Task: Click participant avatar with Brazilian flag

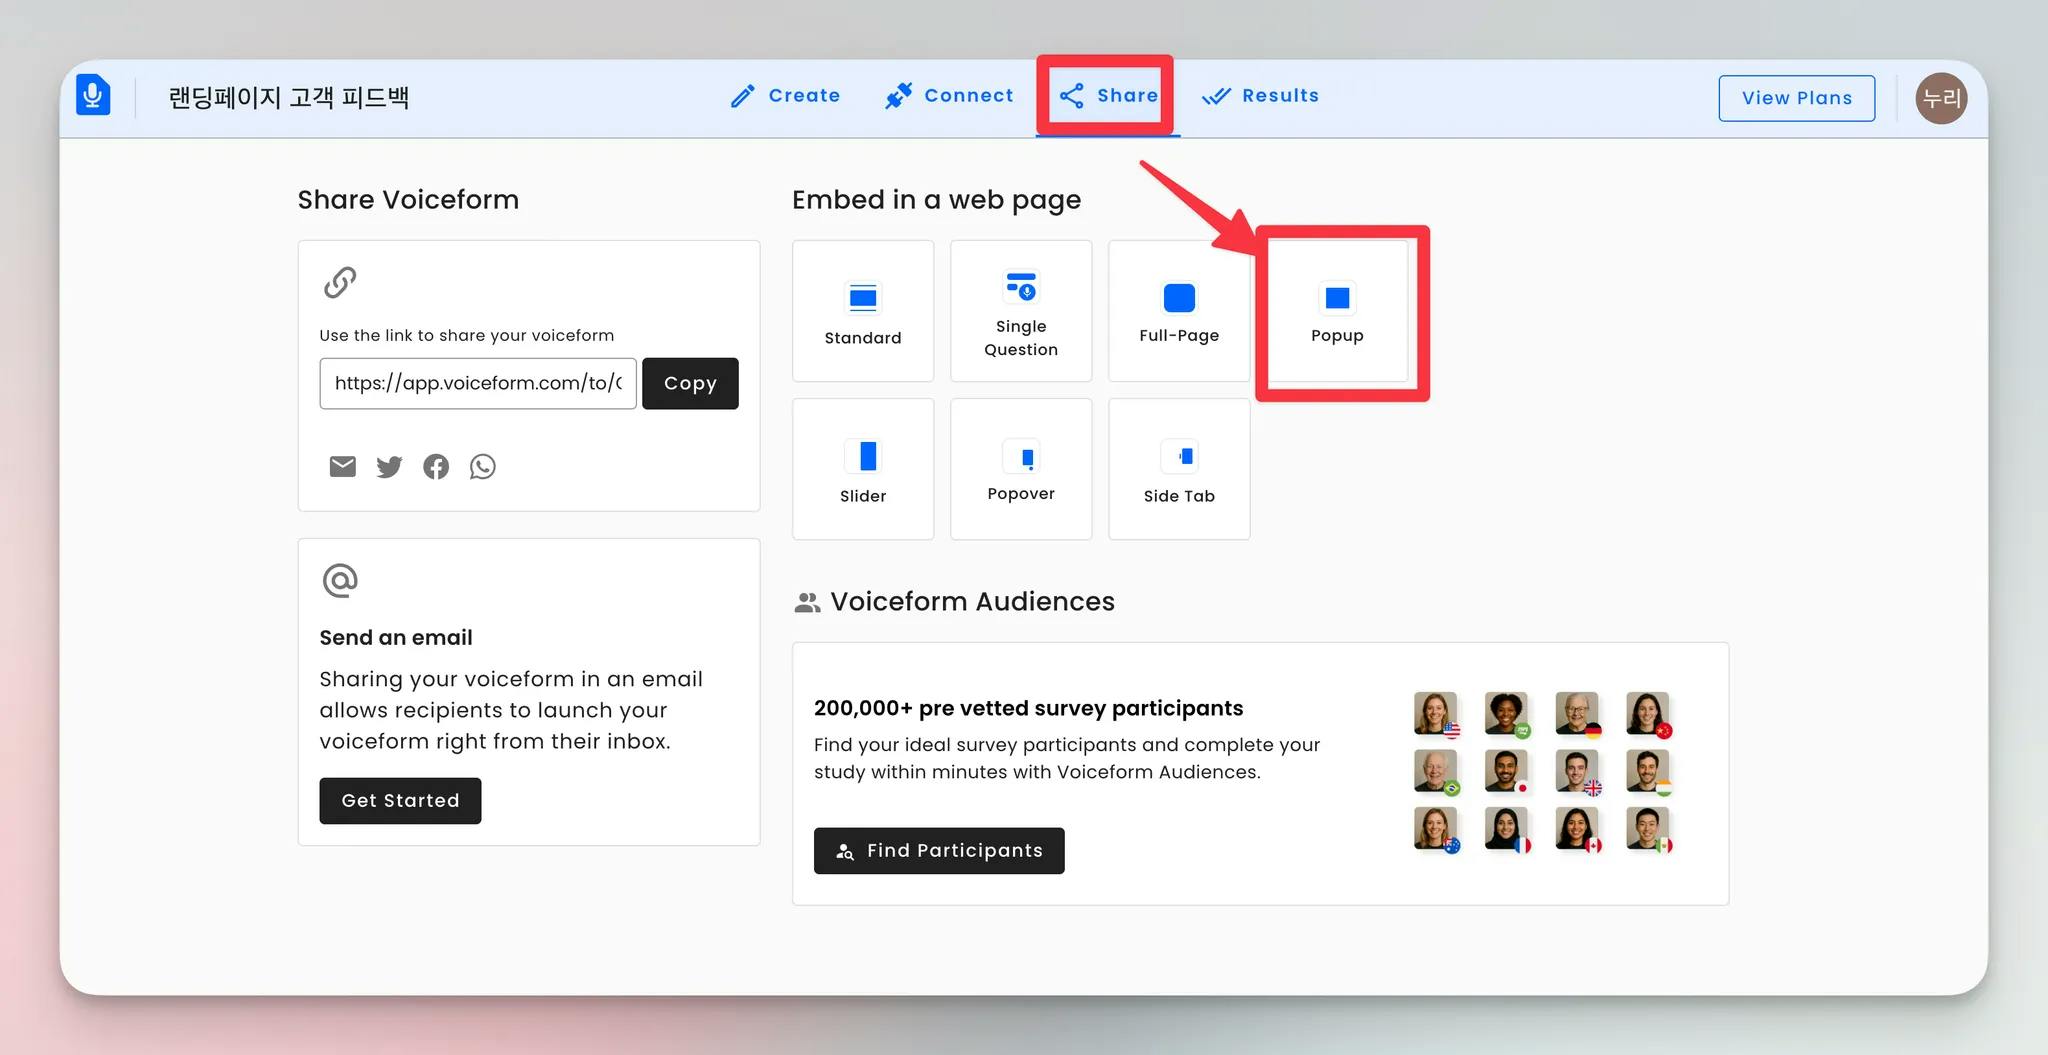Action: pyautogui.click(x=1436, y=772)
